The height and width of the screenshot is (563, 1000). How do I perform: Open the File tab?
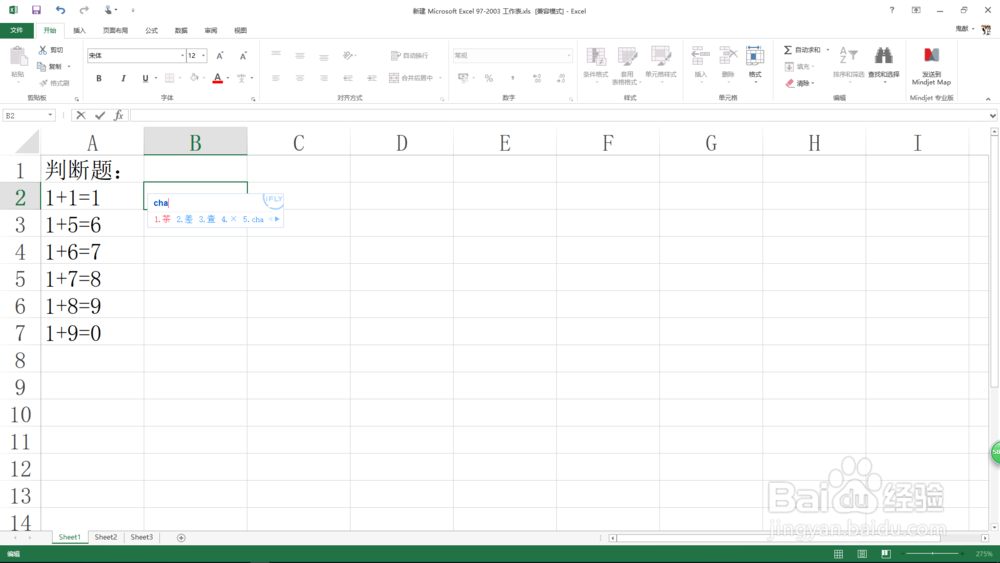pos(17,30)
